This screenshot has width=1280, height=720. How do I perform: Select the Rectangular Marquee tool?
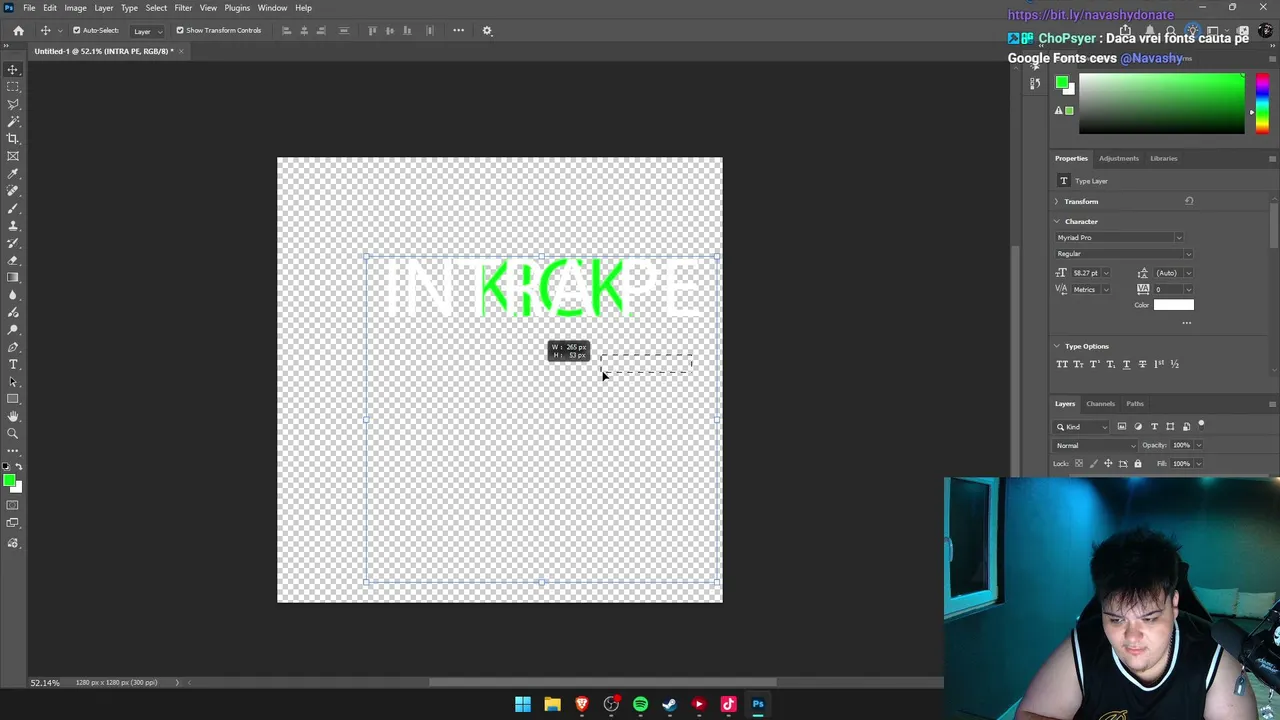(13, 87)
